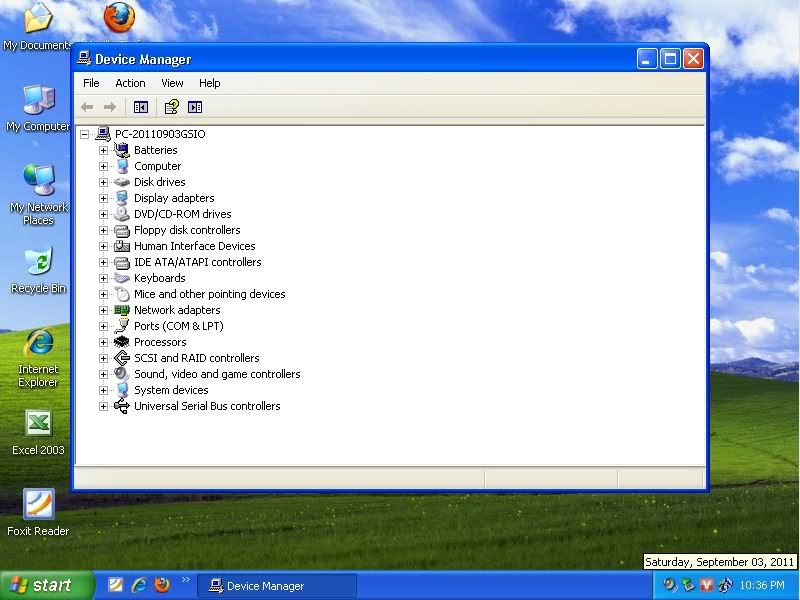Click the Universal Serial Bus controllers icon

pos(122,406)
